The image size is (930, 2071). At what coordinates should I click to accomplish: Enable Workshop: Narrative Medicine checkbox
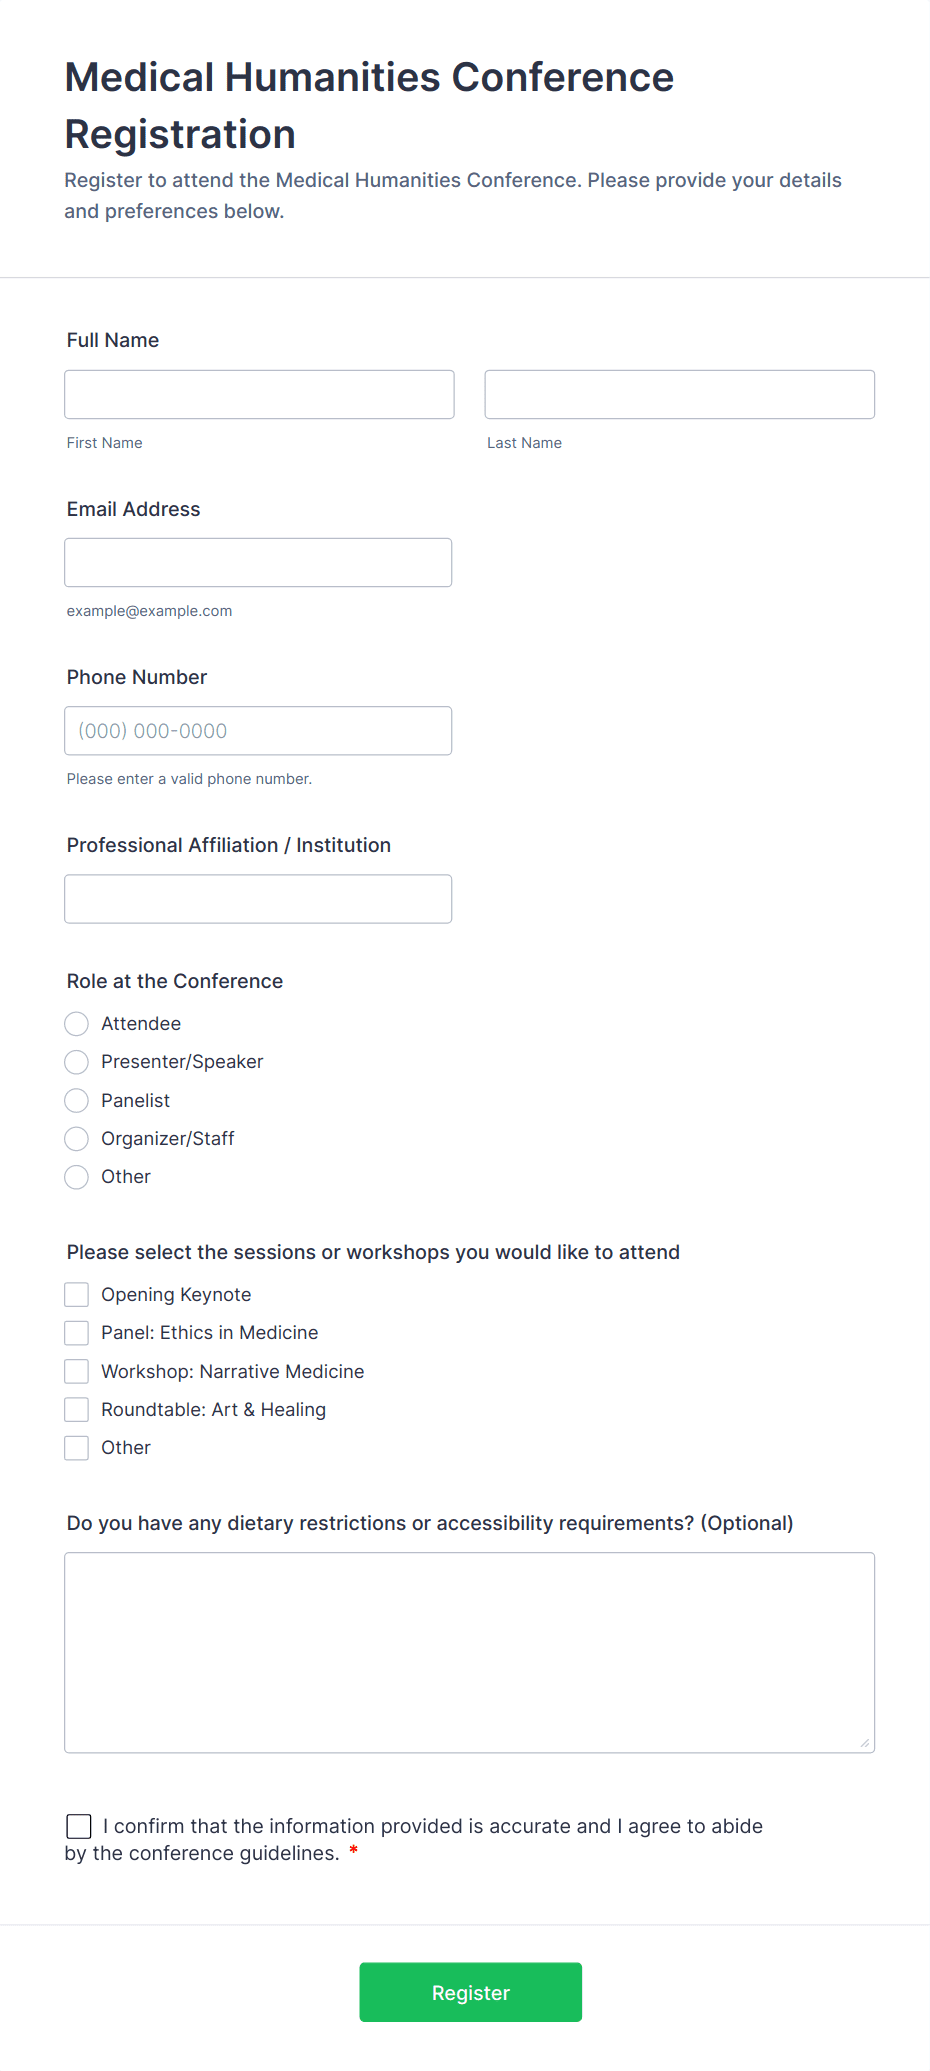point(77,1371)
